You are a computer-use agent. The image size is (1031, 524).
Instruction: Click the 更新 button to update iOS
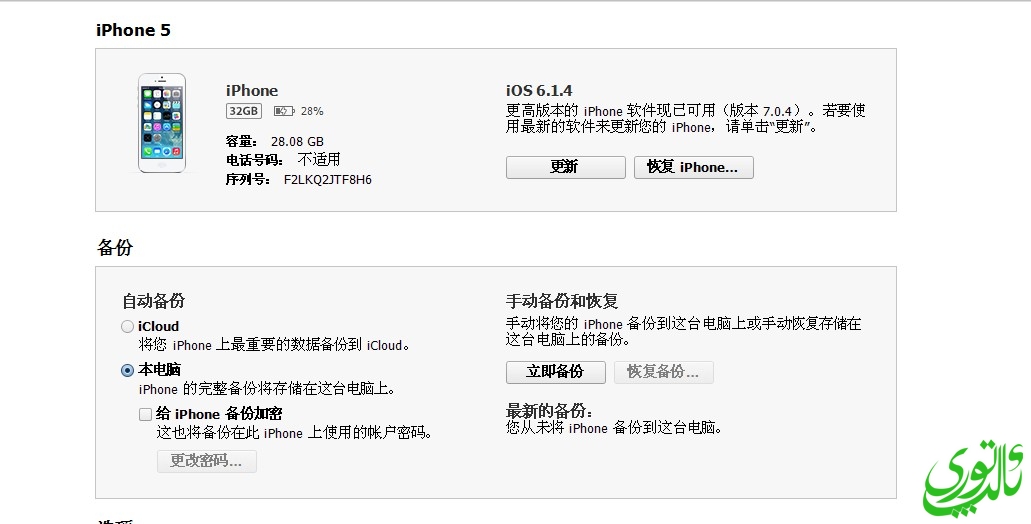[565, 167]
